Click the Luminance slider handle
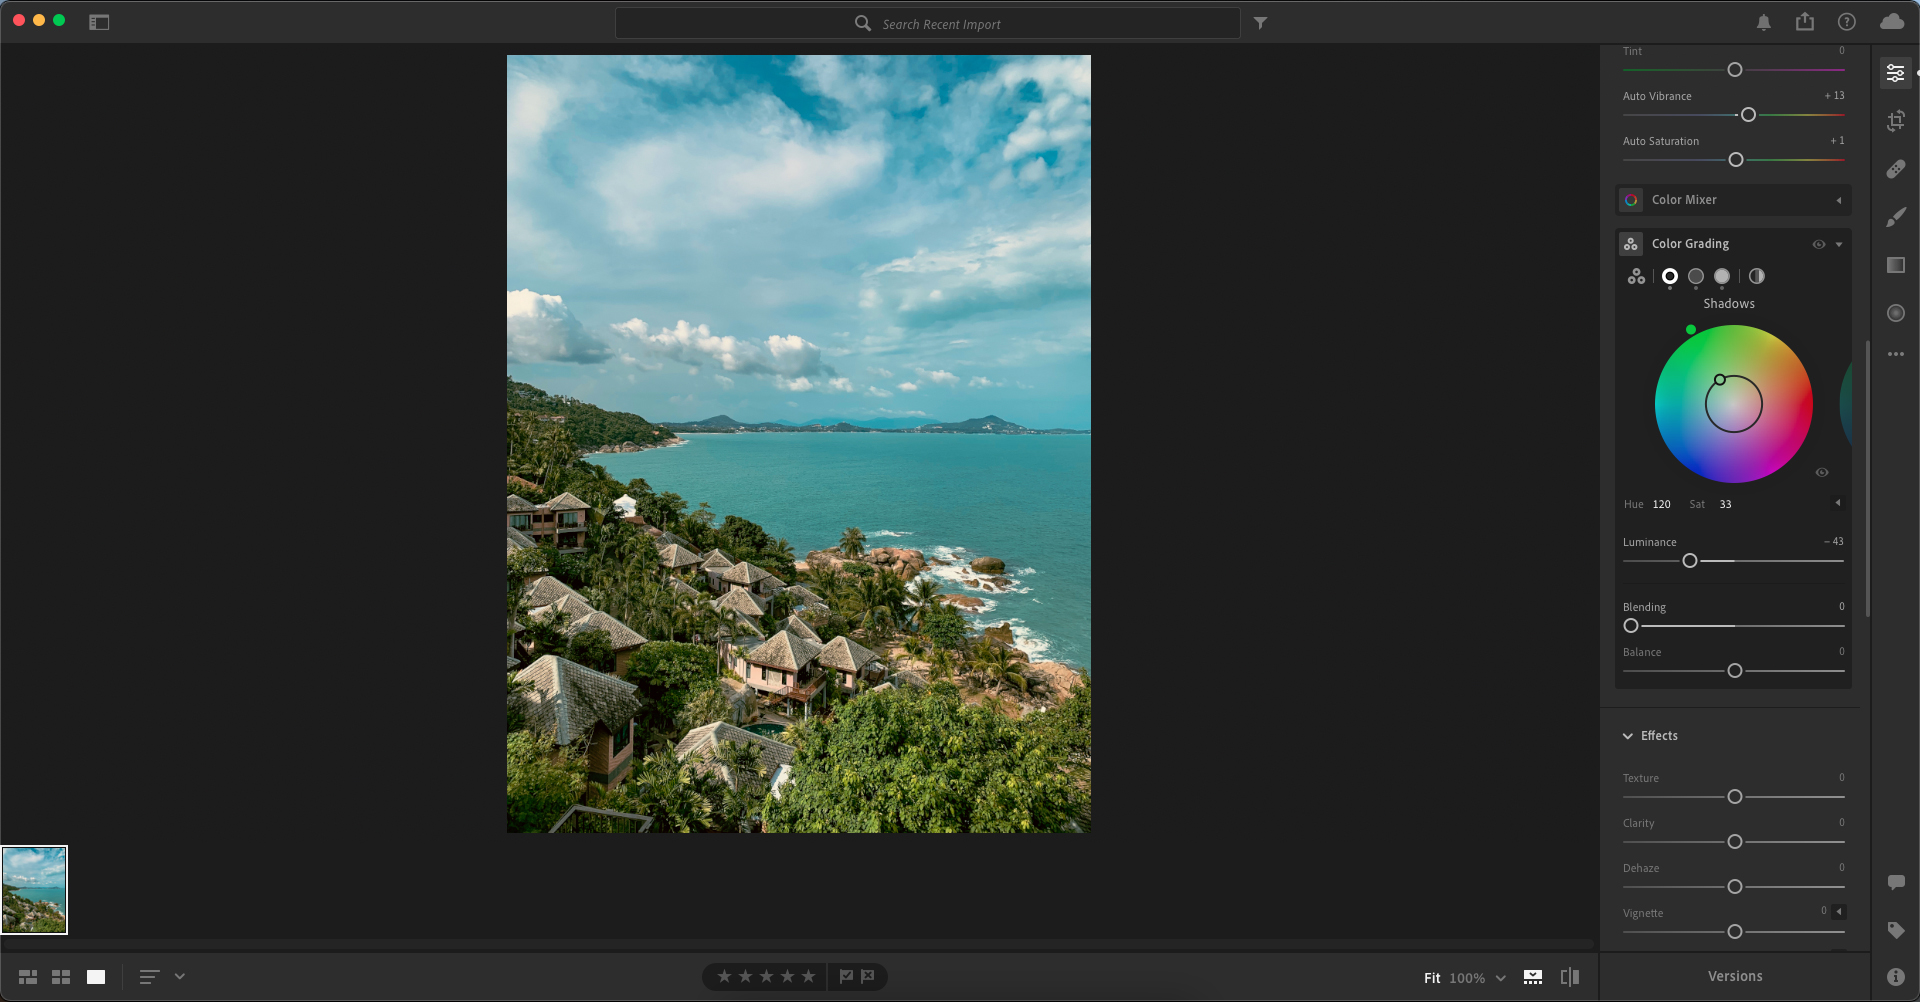 (1689, 561)
